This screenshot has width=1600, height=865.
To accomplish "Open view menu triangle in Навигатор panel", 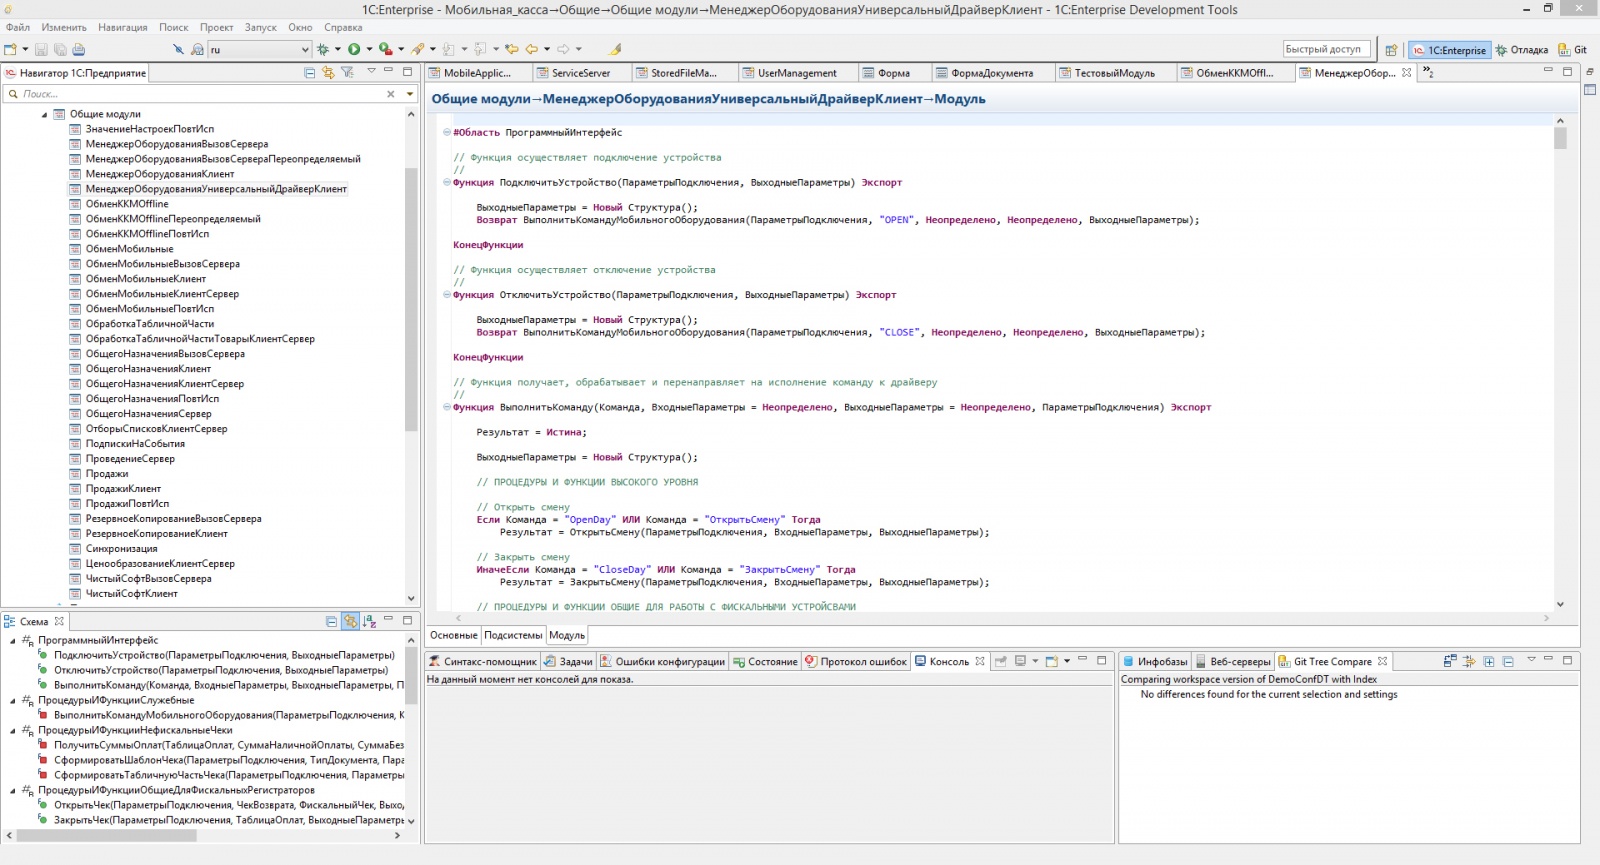I will pyautogui.click(x=371, y=71).
